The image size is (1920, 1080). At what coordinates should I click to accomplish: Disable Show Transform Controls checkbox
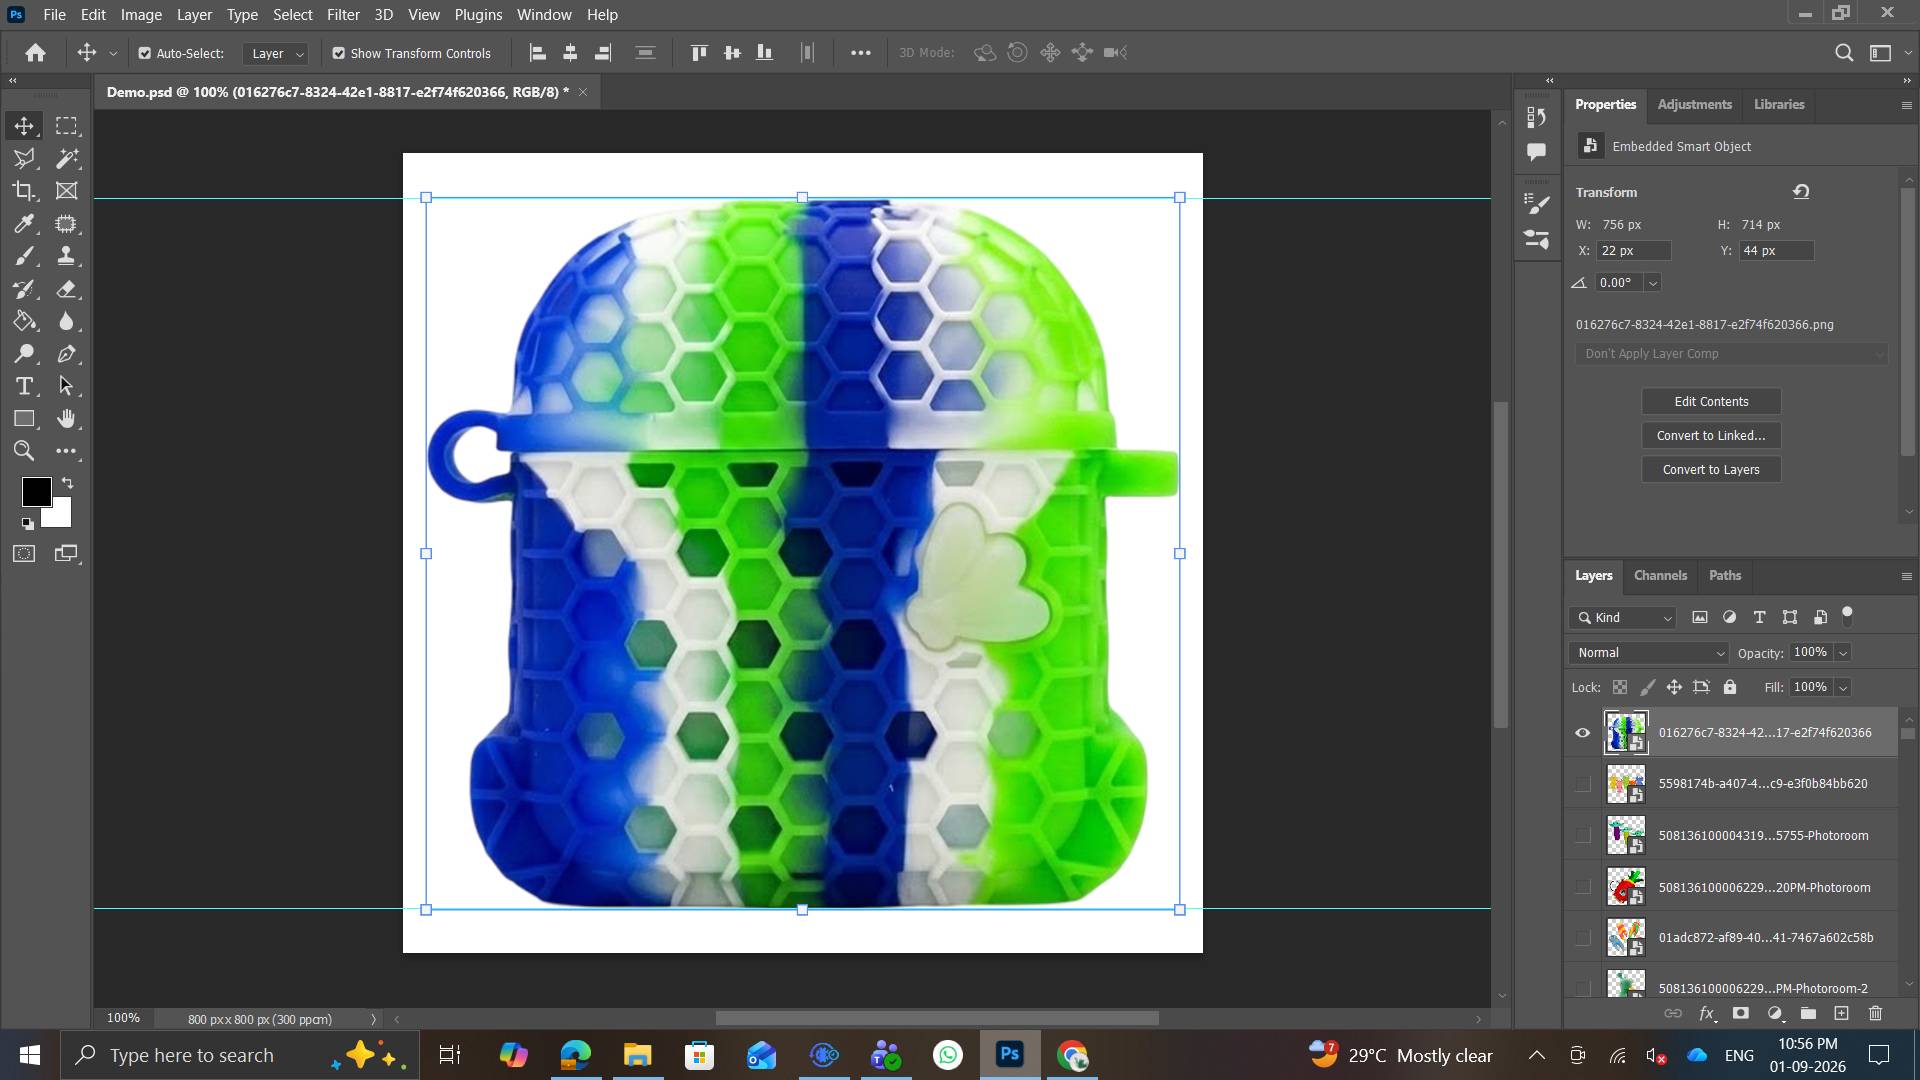tap(338, 53)
